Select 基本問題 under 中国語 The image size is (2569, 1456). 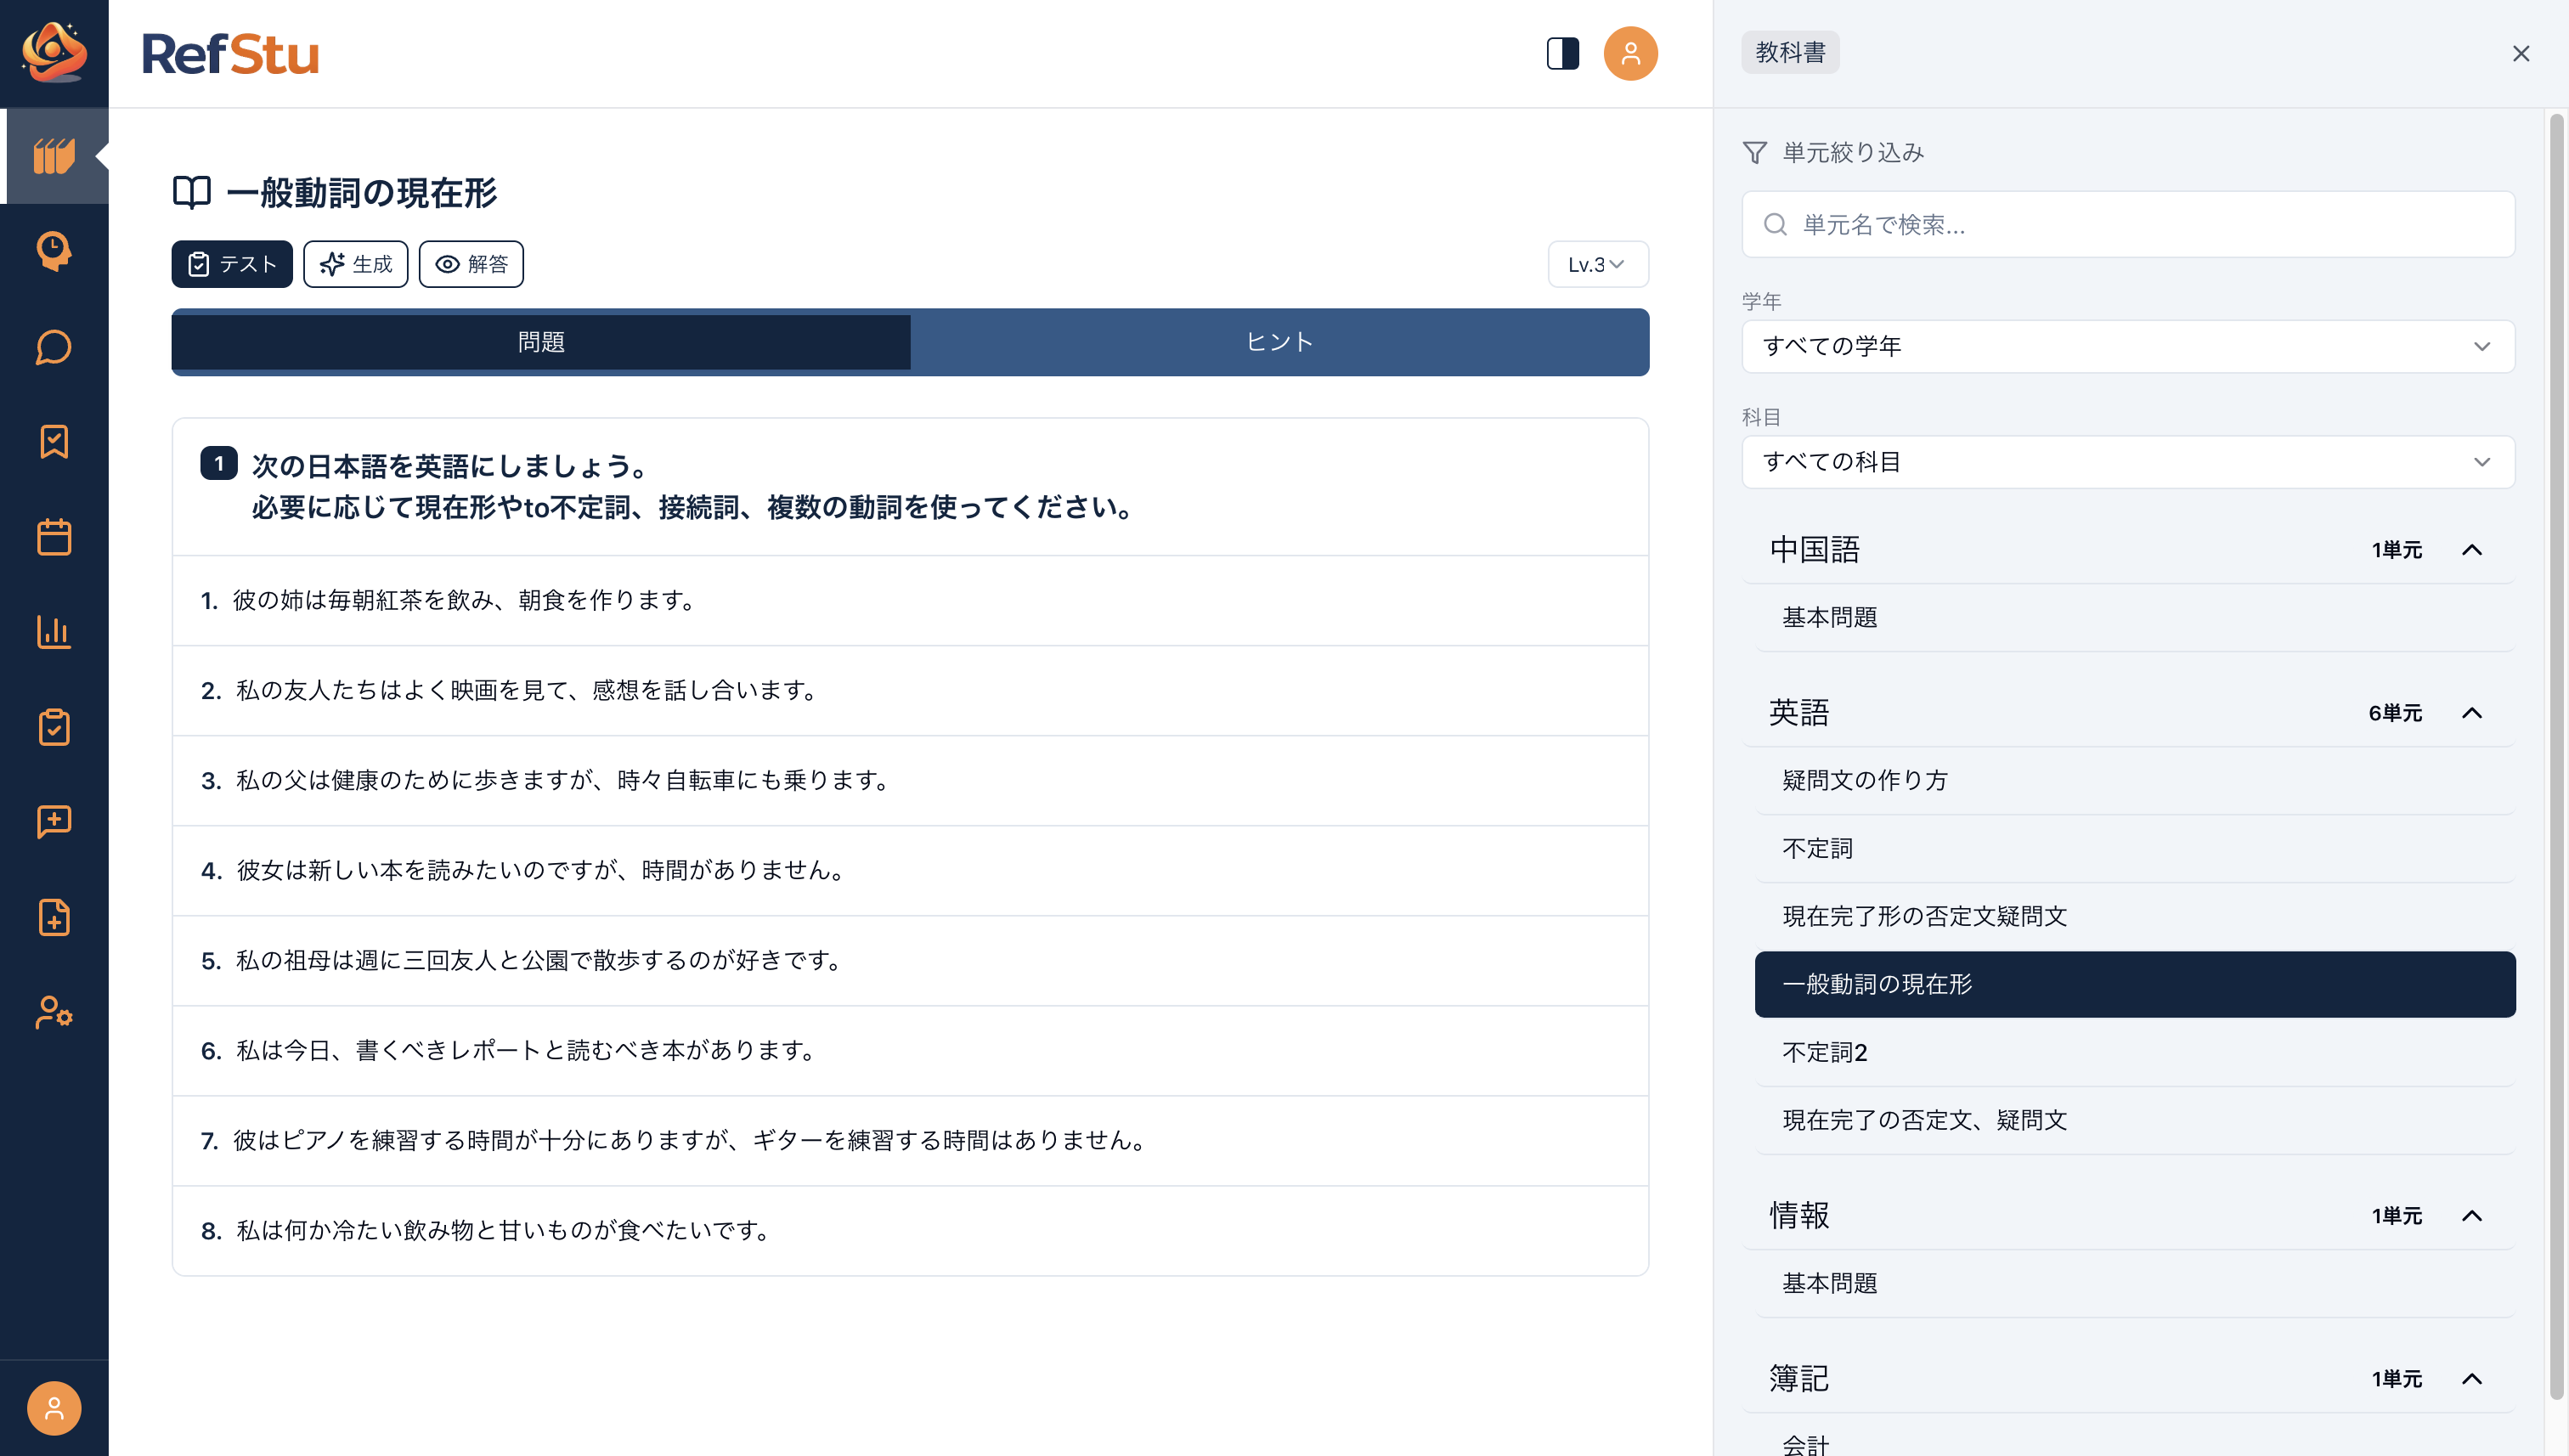(2135, 617)
